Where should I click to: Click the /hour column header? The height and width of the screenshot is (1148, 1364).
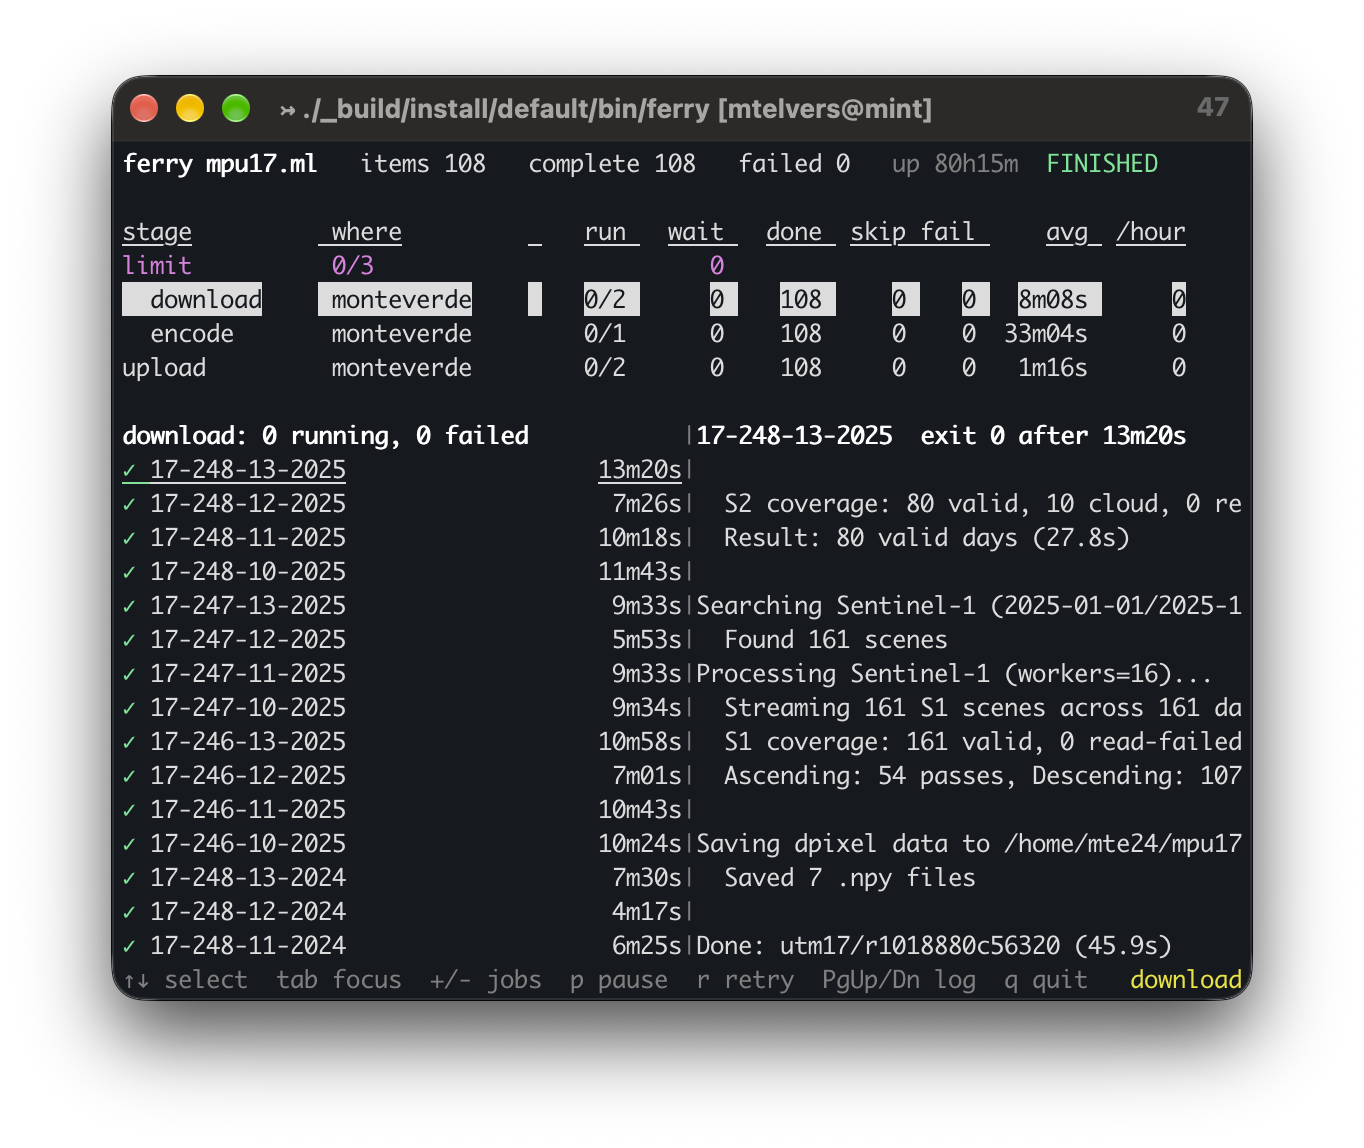click(x=1151, y=232)
